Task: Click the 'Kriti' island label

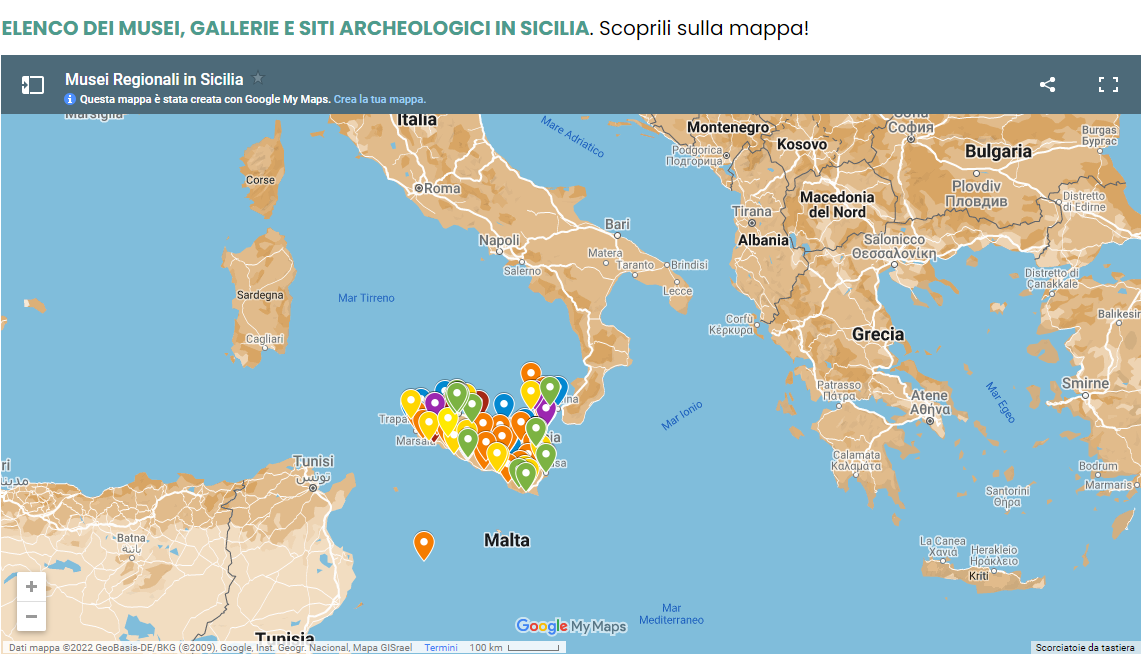Action: click(x=979, y=575)
